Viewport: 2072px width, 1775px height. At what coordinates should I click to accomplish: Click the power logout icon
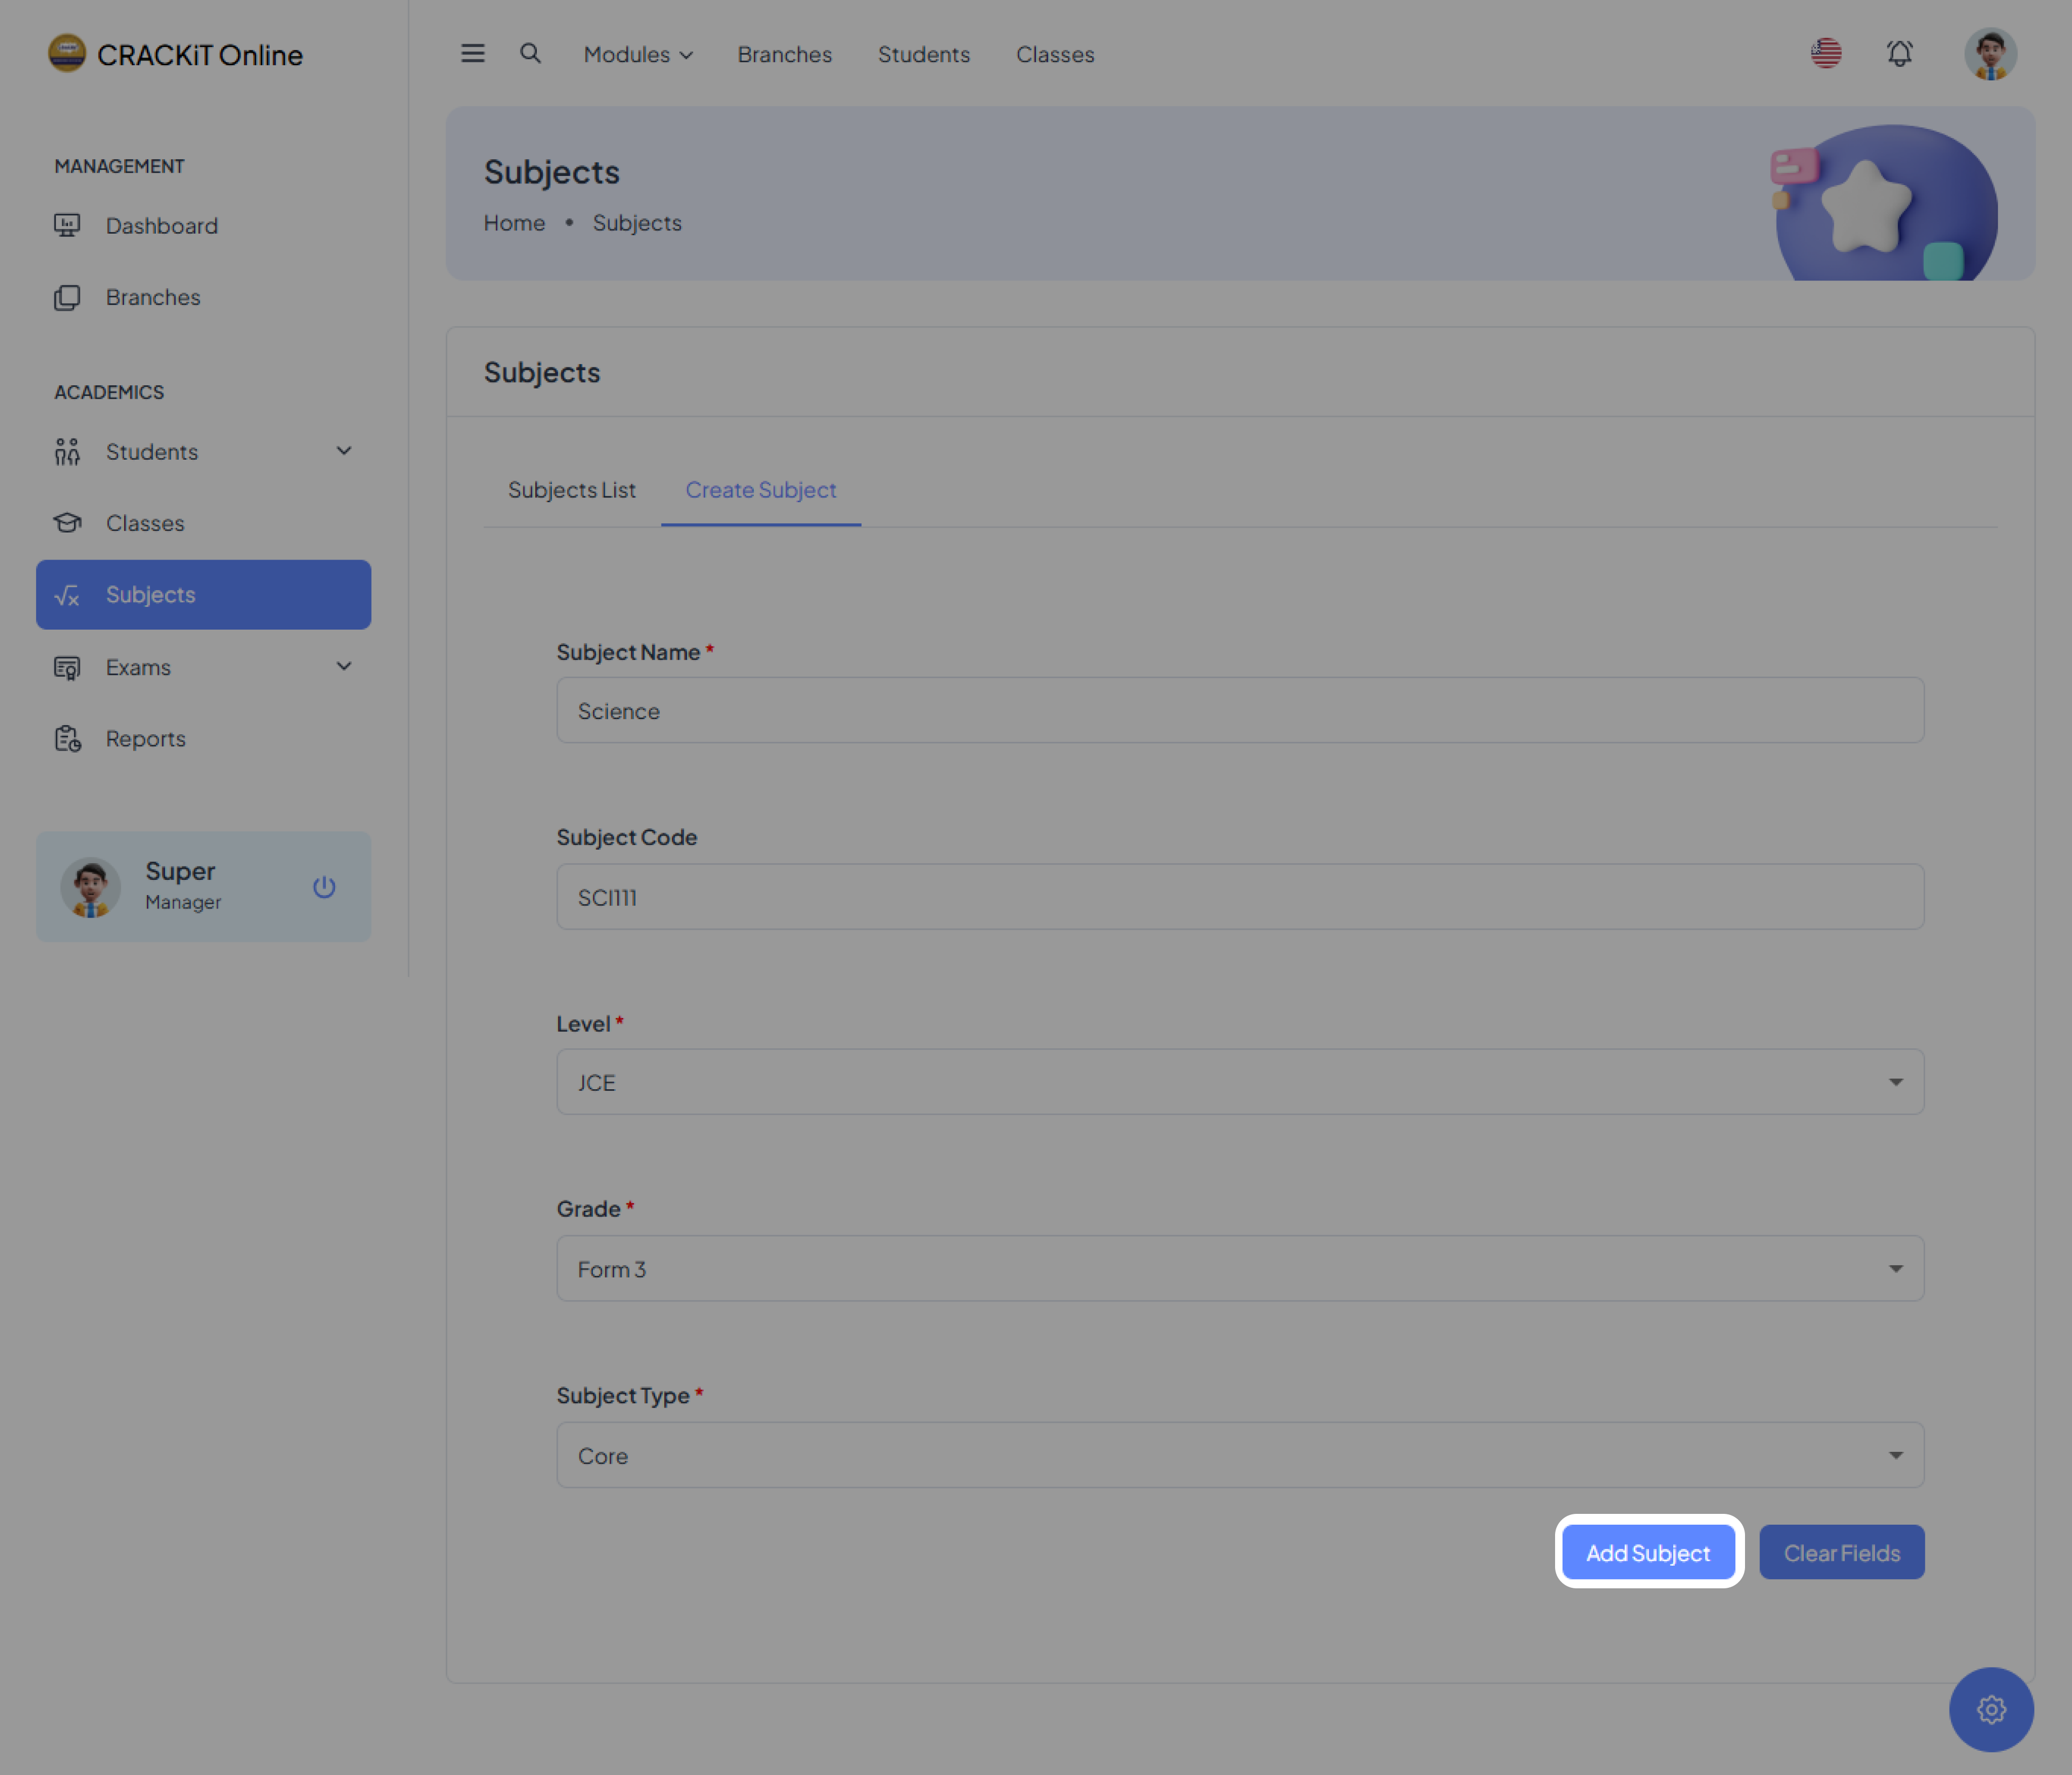[324, 887]
